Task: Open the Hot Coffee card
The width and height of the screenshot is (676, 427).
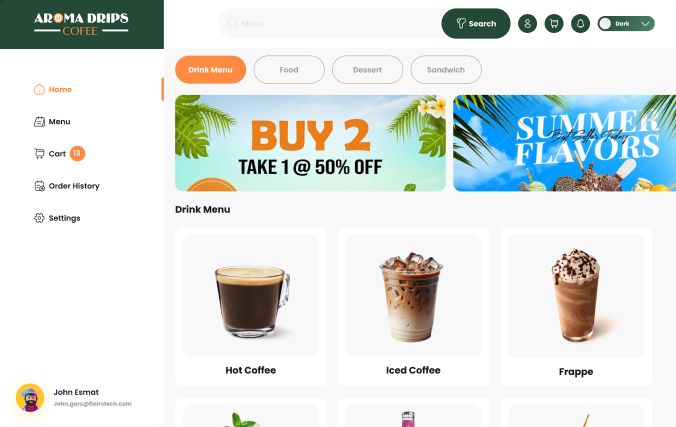Action: (250, 307)
